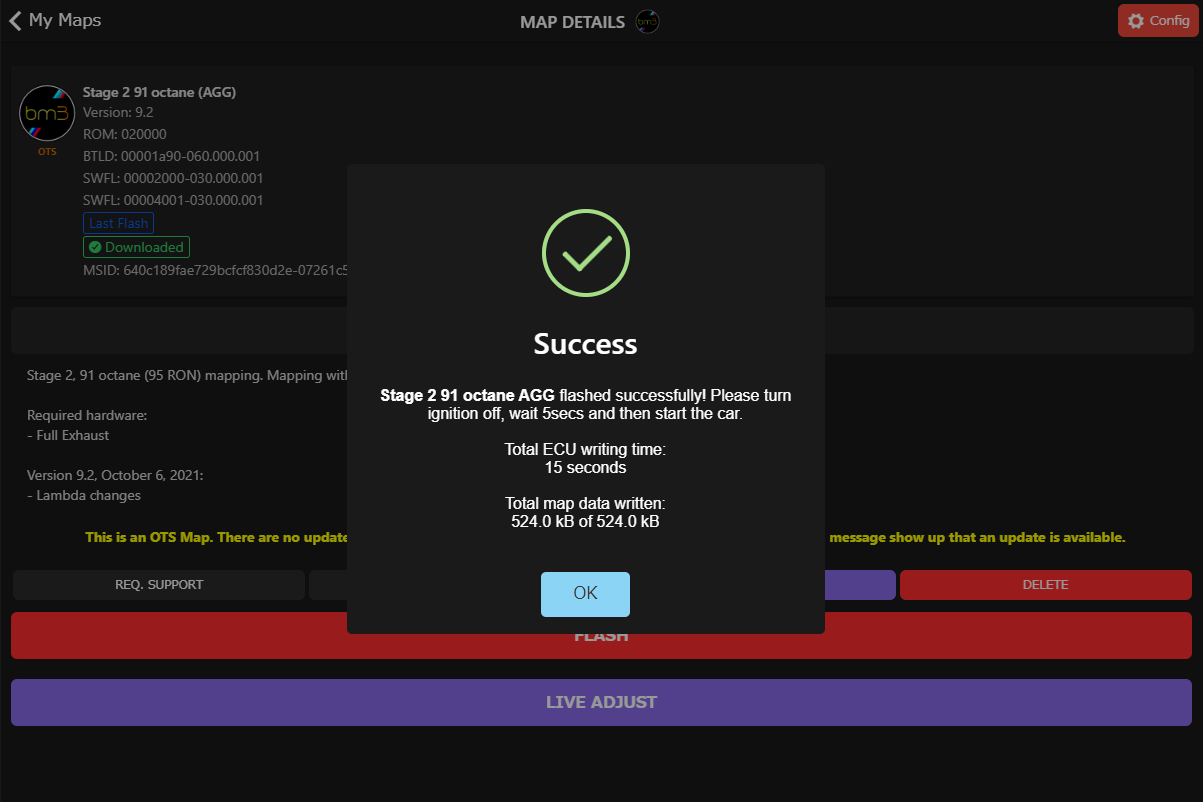Click the '- Lambda changes' changelog line
Viewport: 1203px width, 802px height.
[84, 495]
